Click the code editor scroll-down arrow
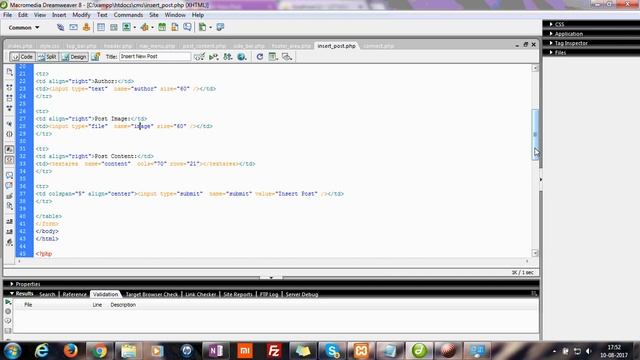 tap(535, 253)
